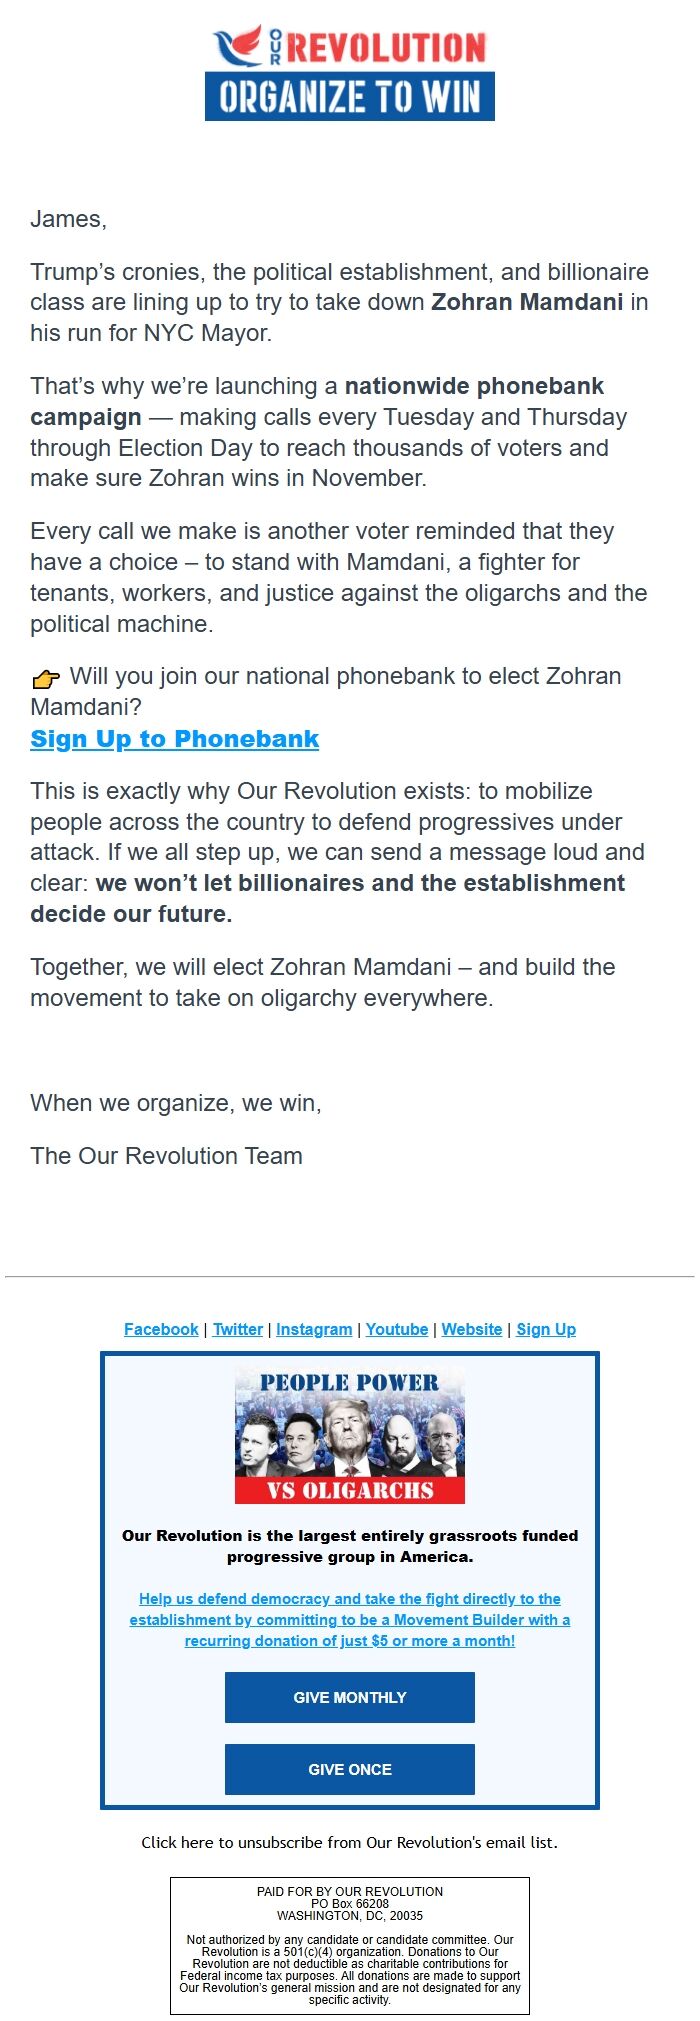Click the Our Revolution bird logo
The width and height of the screenshot is (700, 2021).
click(x=238, y=45)
